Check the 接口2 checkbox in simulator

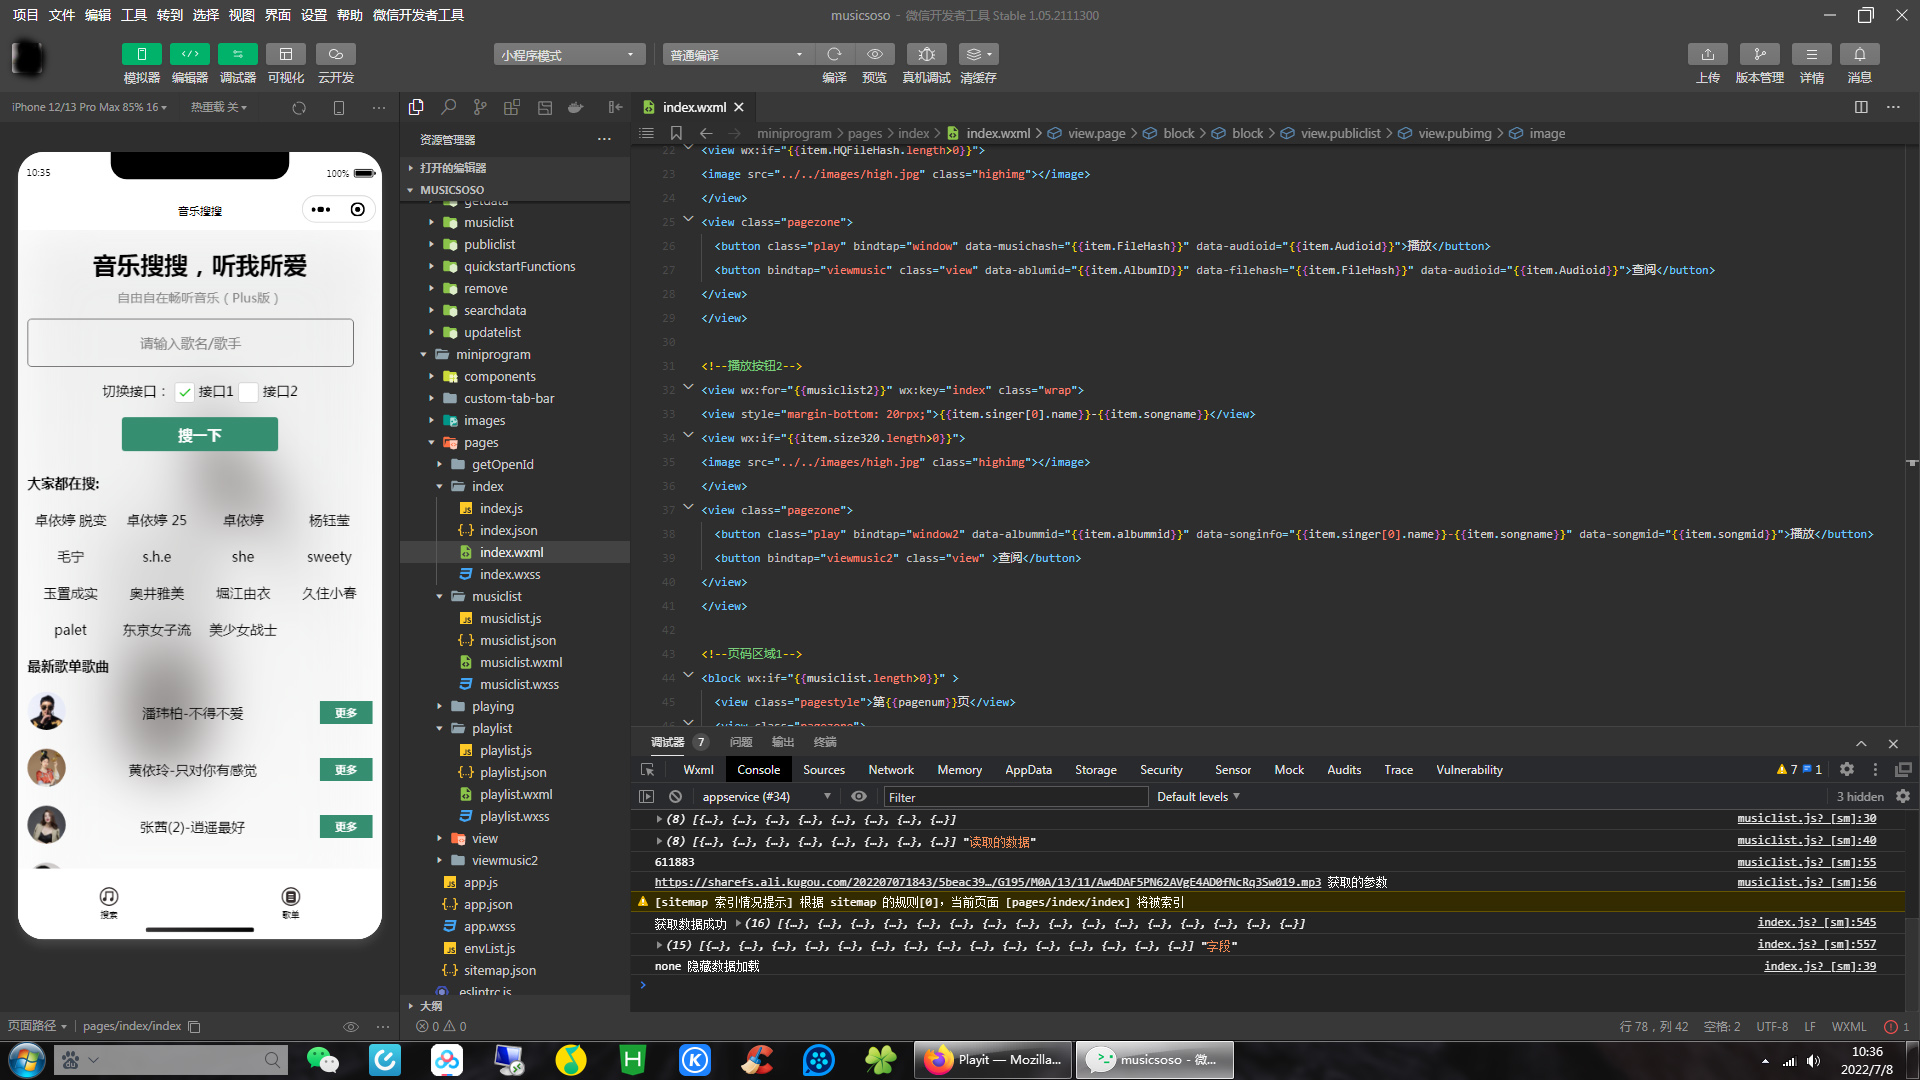pos(249,392)
